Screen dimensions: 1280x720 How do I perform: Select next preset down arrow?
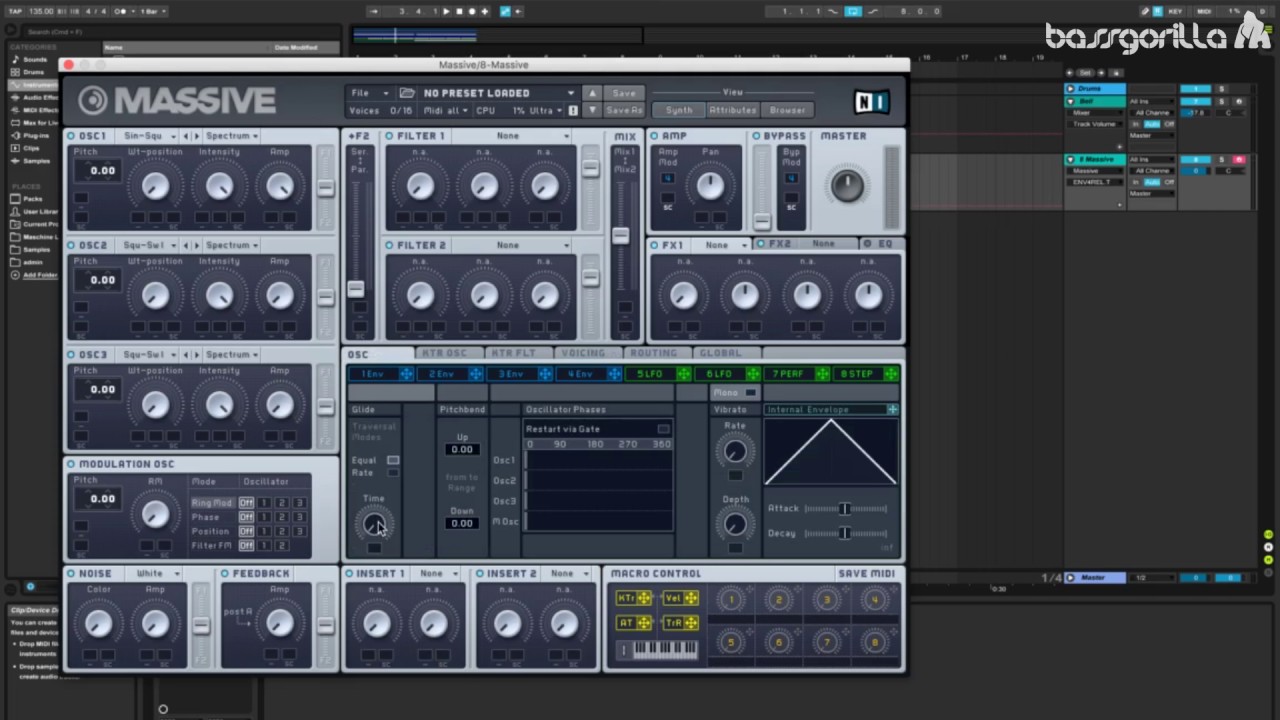click(592, 110)
